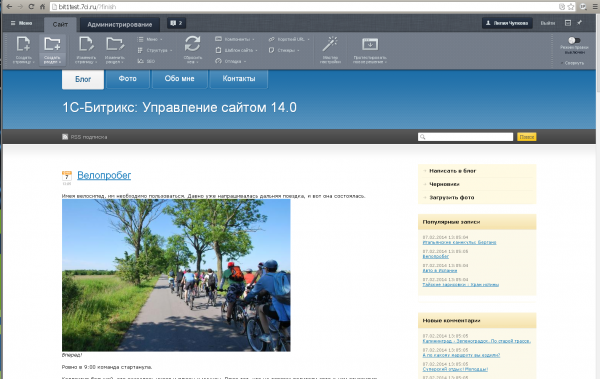Open the browser home page
Screen dimensions: 600x379
[x=42, y=7]
